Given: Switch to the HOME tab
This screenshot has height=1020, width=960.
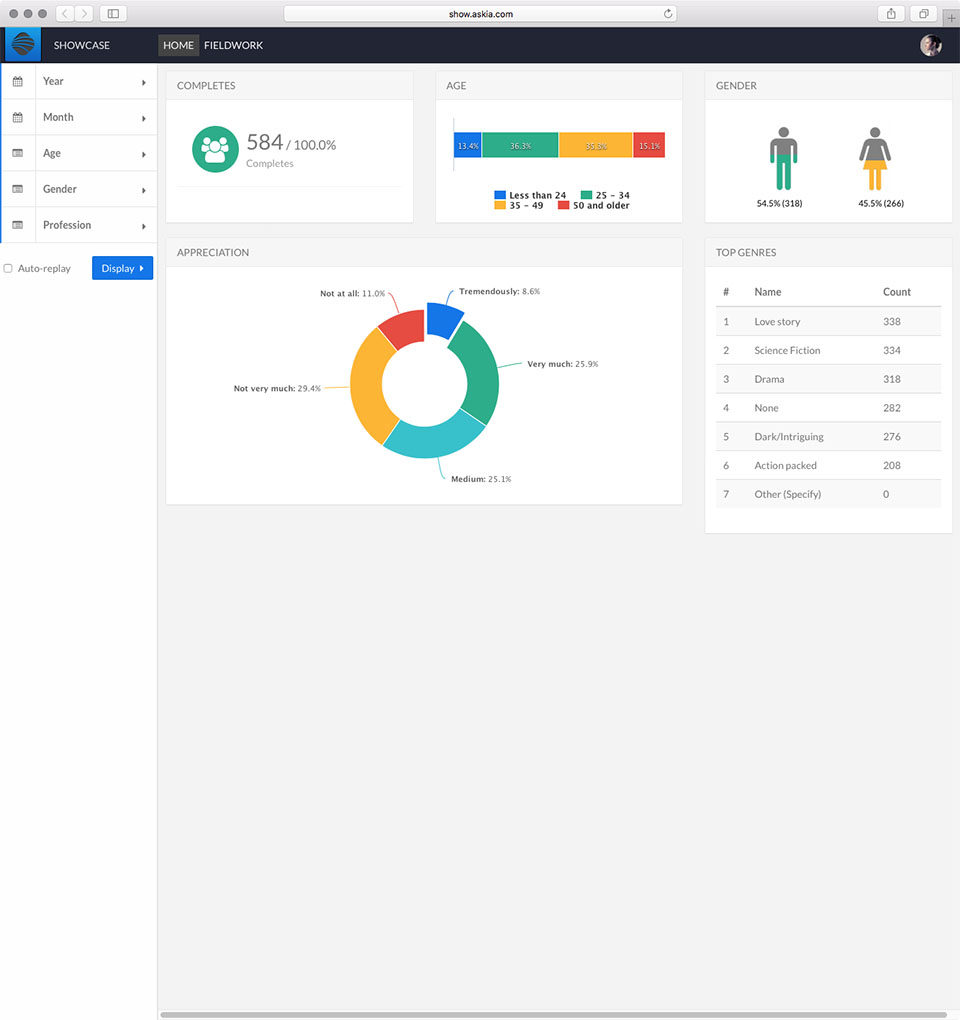Looking at the screenshot, I should tap(178, 45).
